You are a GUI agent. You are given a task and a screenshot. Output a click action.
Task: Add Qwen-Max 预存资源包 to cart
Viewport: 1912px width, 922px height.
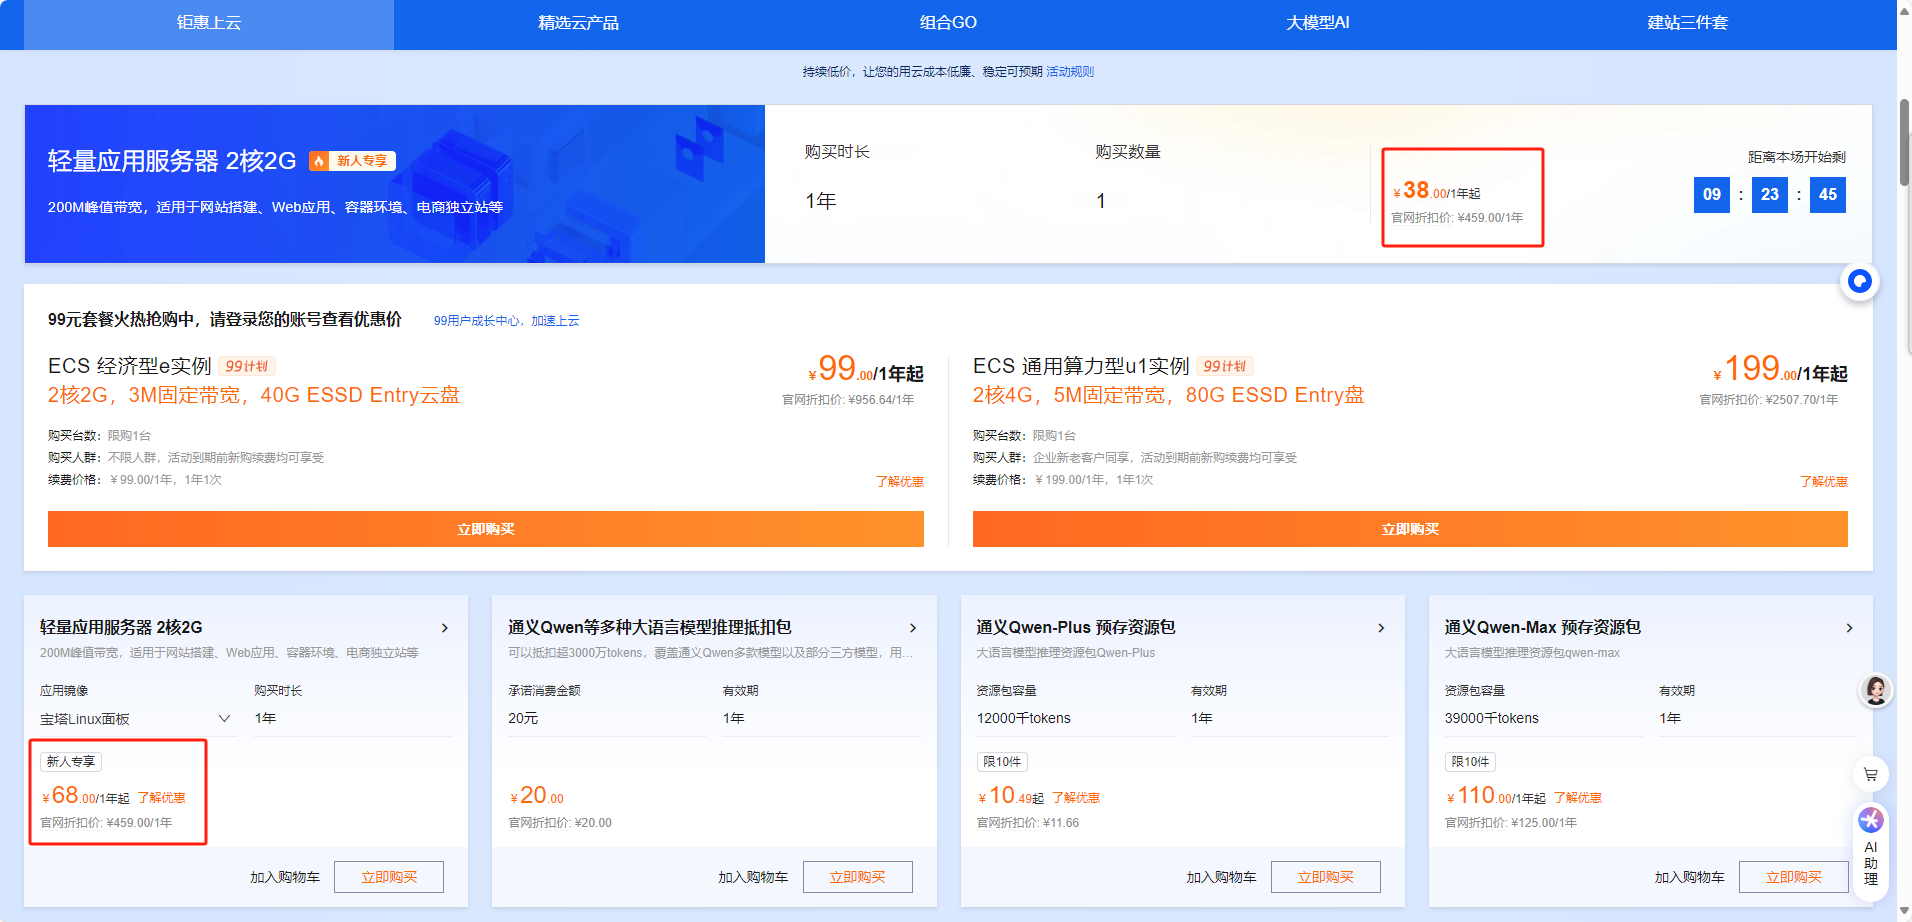pos(1690,877)
